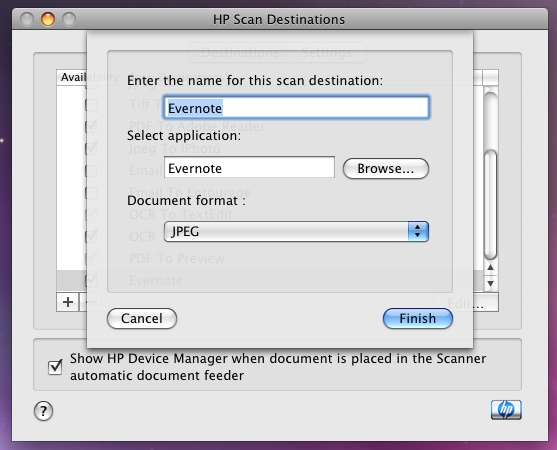The width and height of the screenshot is (557, 450).
Task: Select the PDF To Preview list row
Action: click(270, 259)
